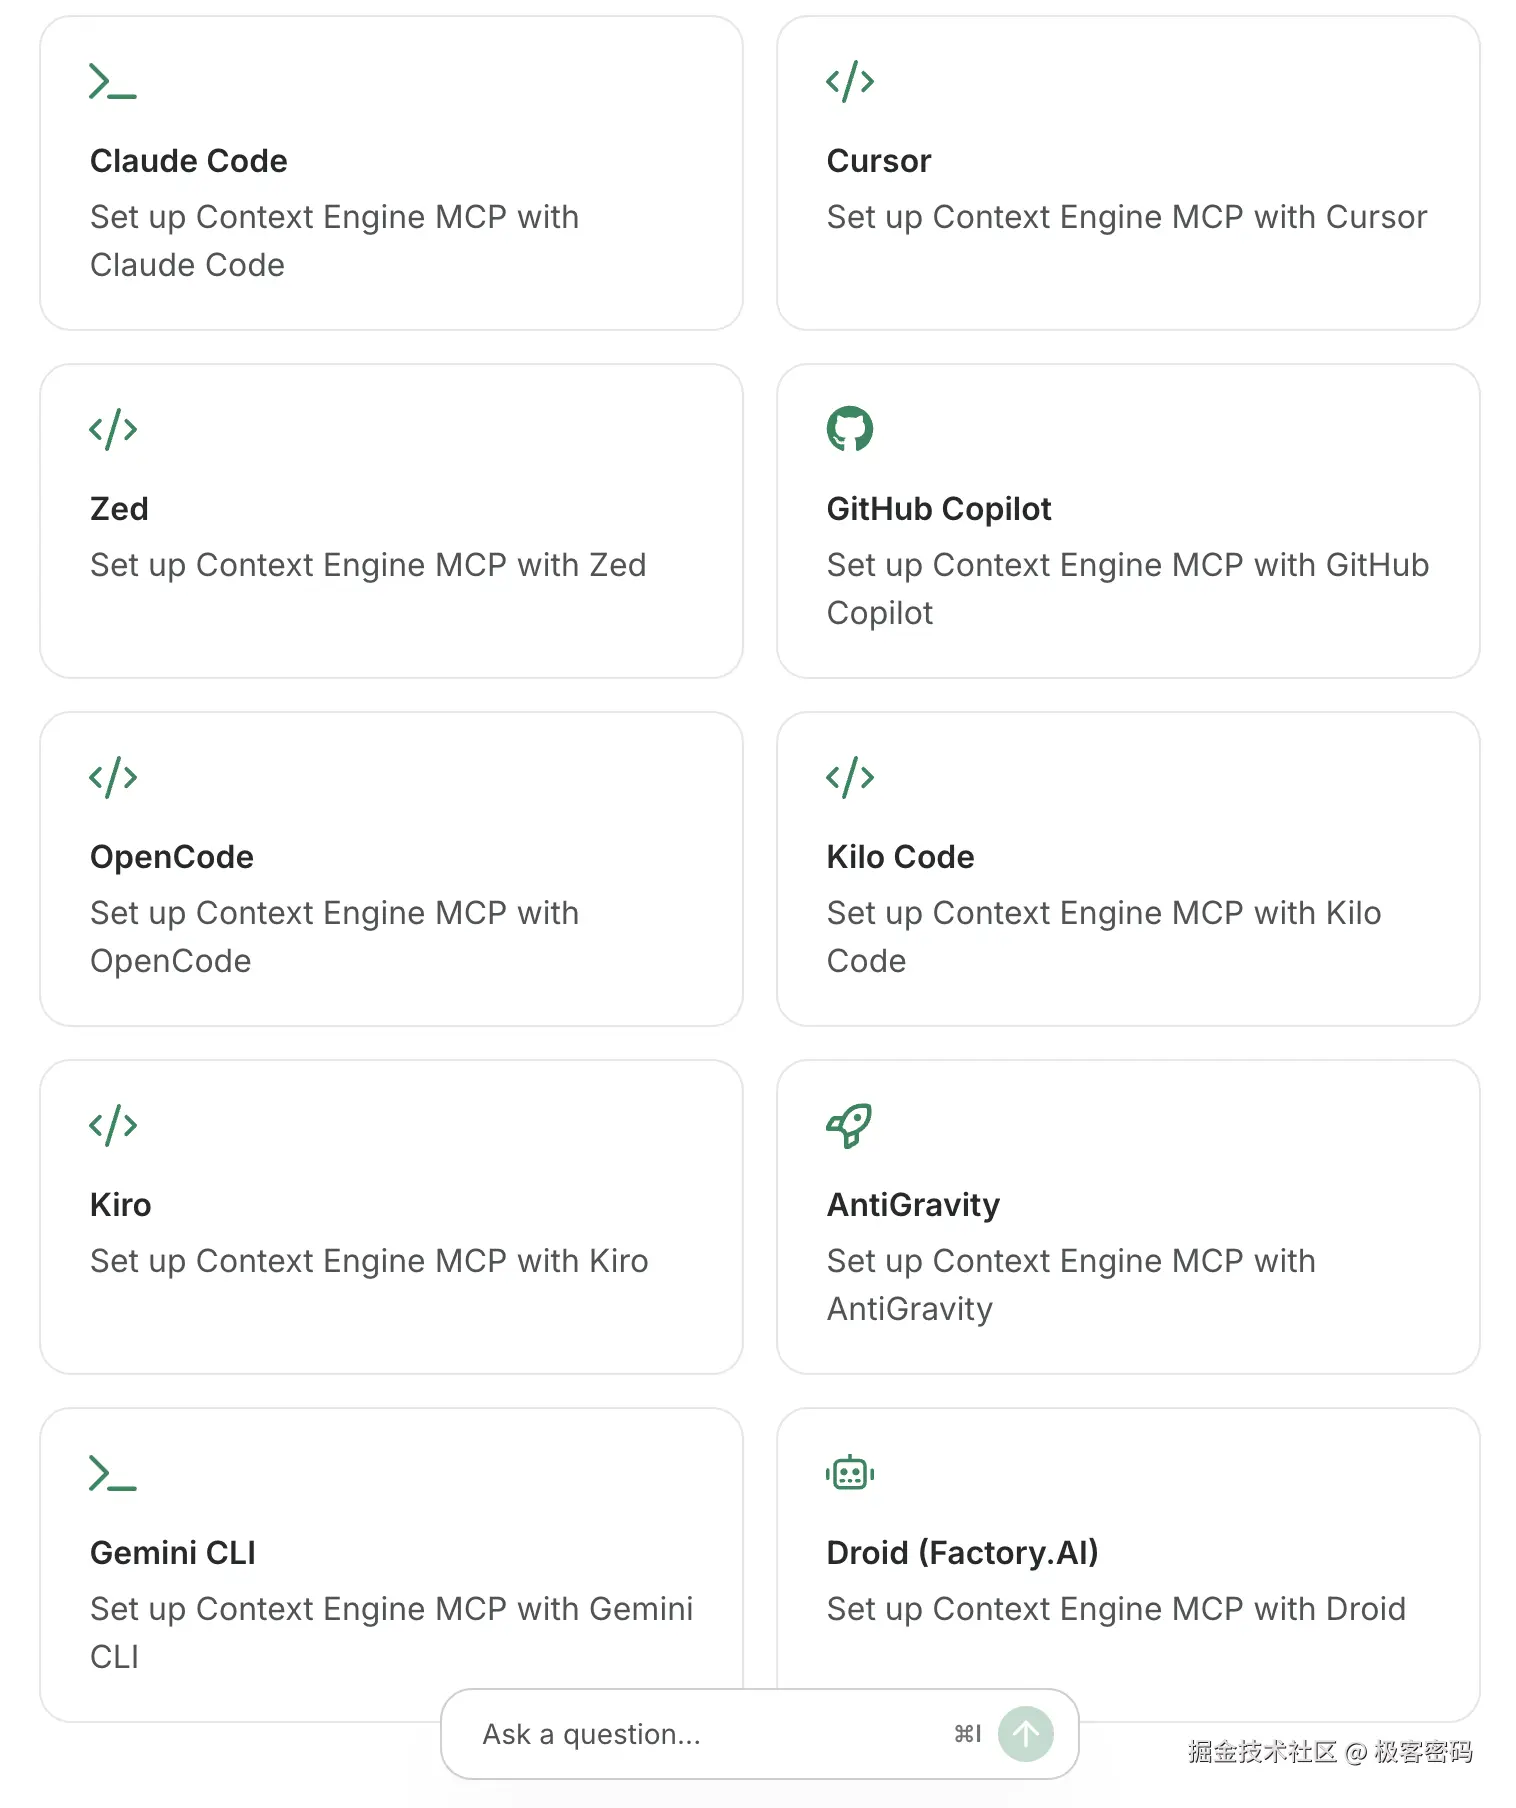Image resolution: width=1516 pixels, height=1808 pixels.
Task: Click the terminal icon above Claude Code
Action: (x=112, y=81)
